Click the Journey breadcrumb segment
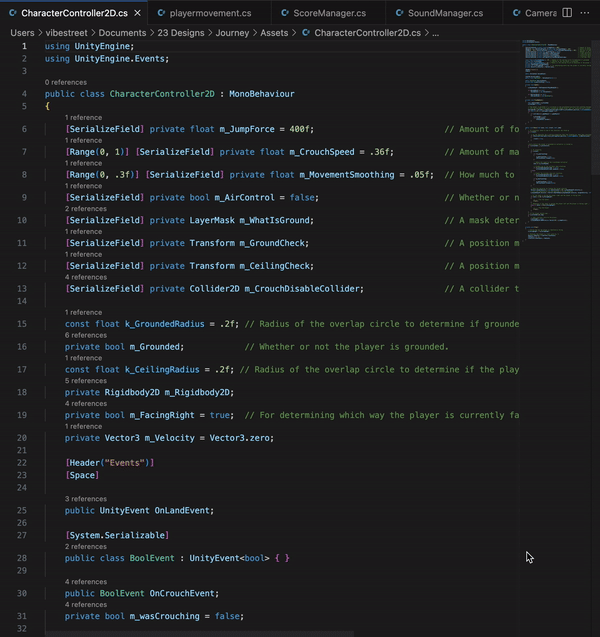 click(232, 33)
